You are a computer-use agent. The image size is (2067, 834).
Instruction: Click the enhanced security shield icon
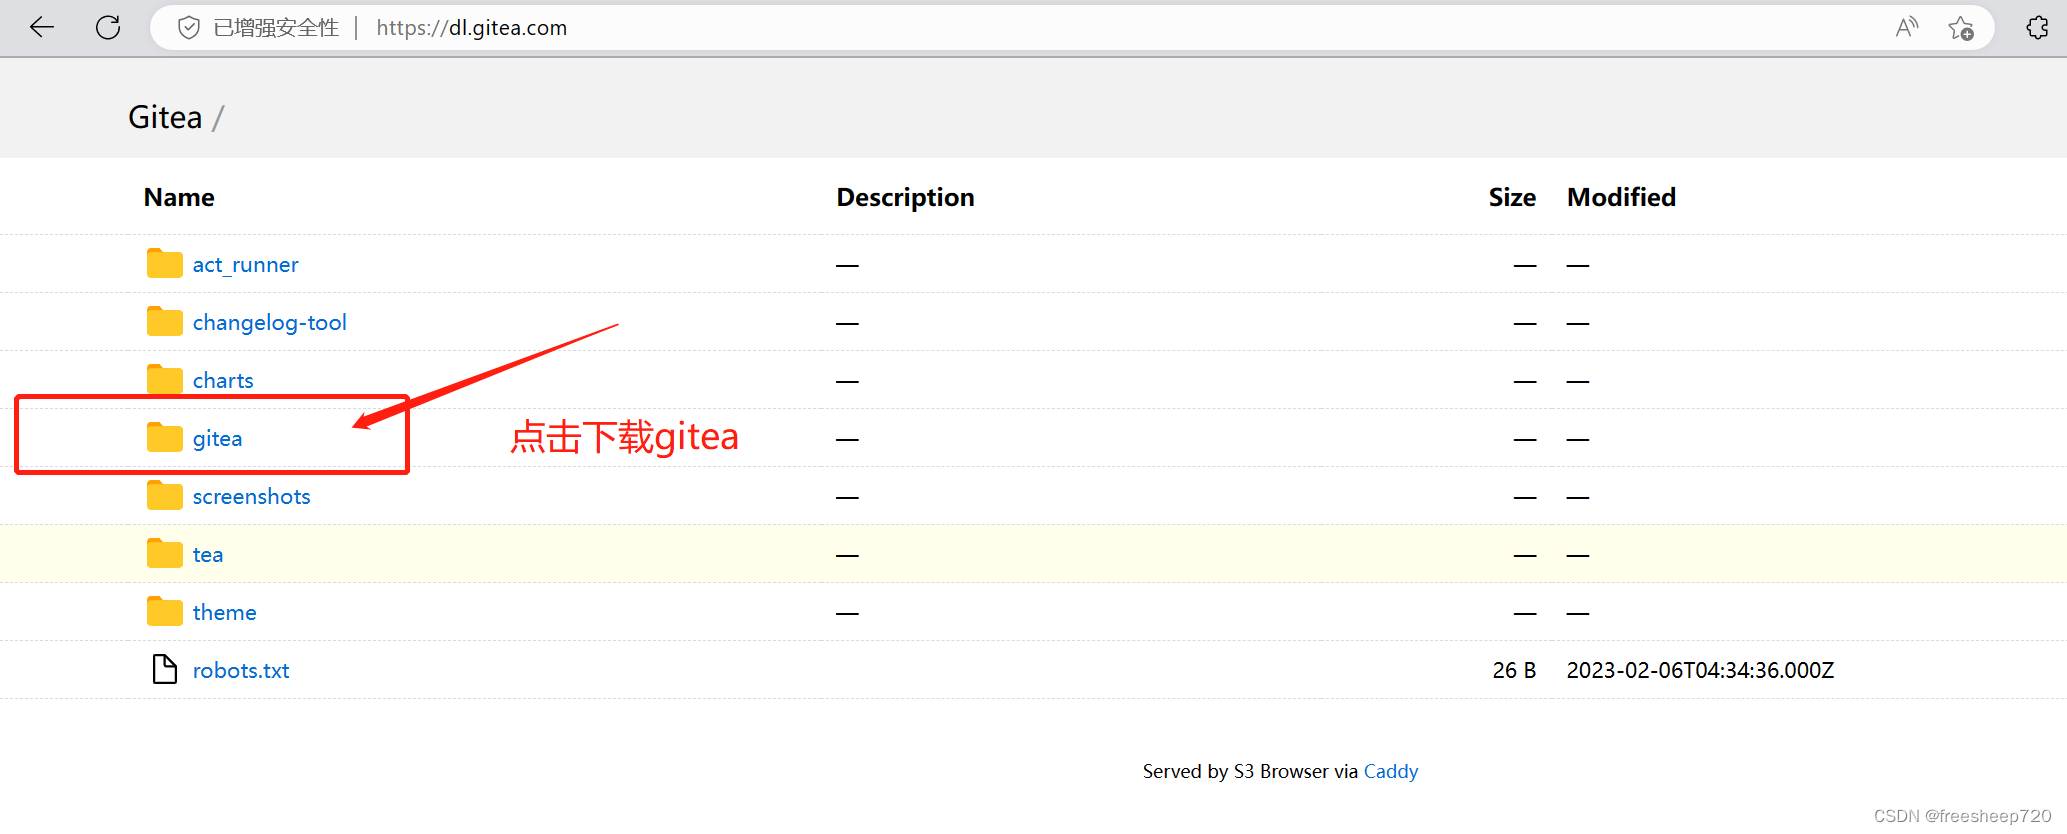click(189, 28)
